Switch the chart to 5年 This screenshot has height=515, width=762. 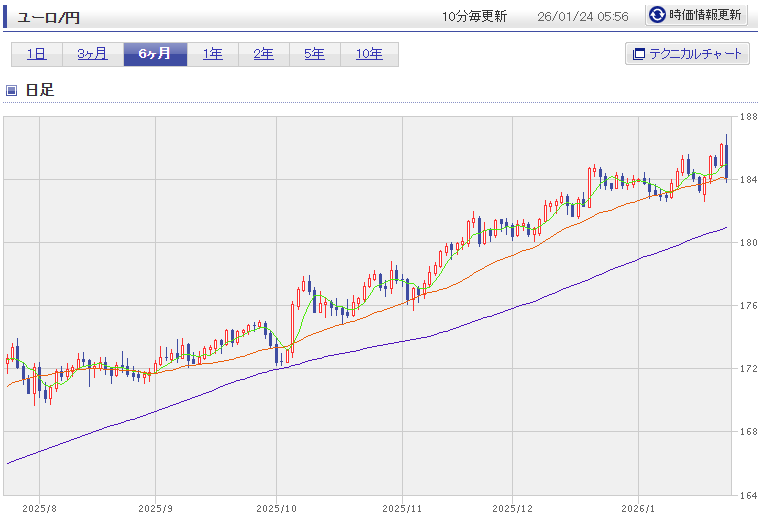click(x=314, y=54)
